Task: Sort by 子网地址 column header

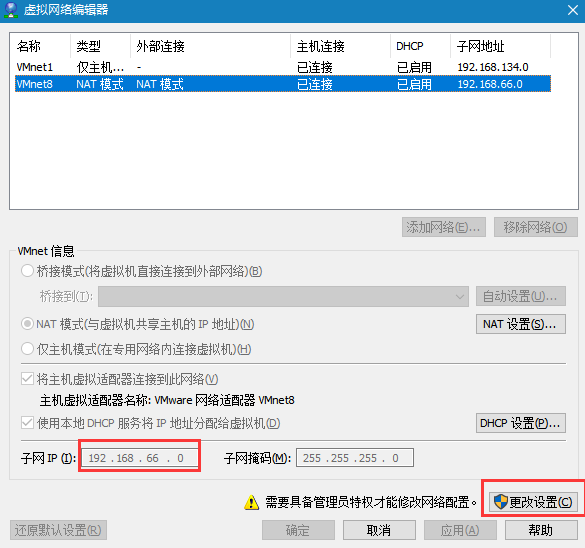Action: (500, 46)
